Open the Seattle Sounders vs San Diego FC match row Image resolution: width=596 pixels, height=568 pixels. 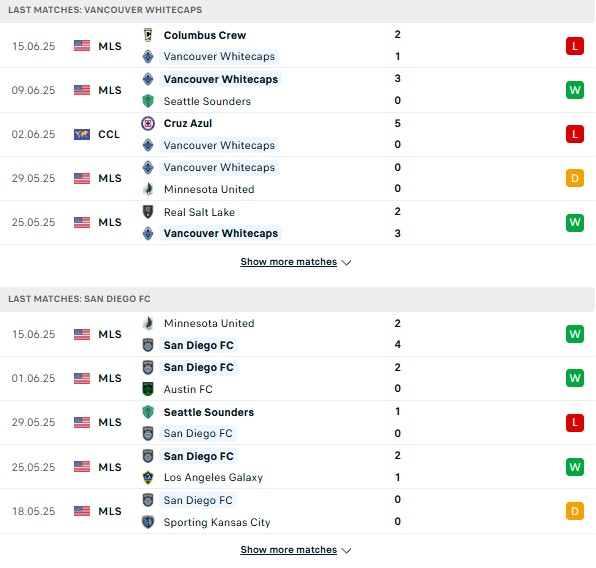click(x=298, y=423)
